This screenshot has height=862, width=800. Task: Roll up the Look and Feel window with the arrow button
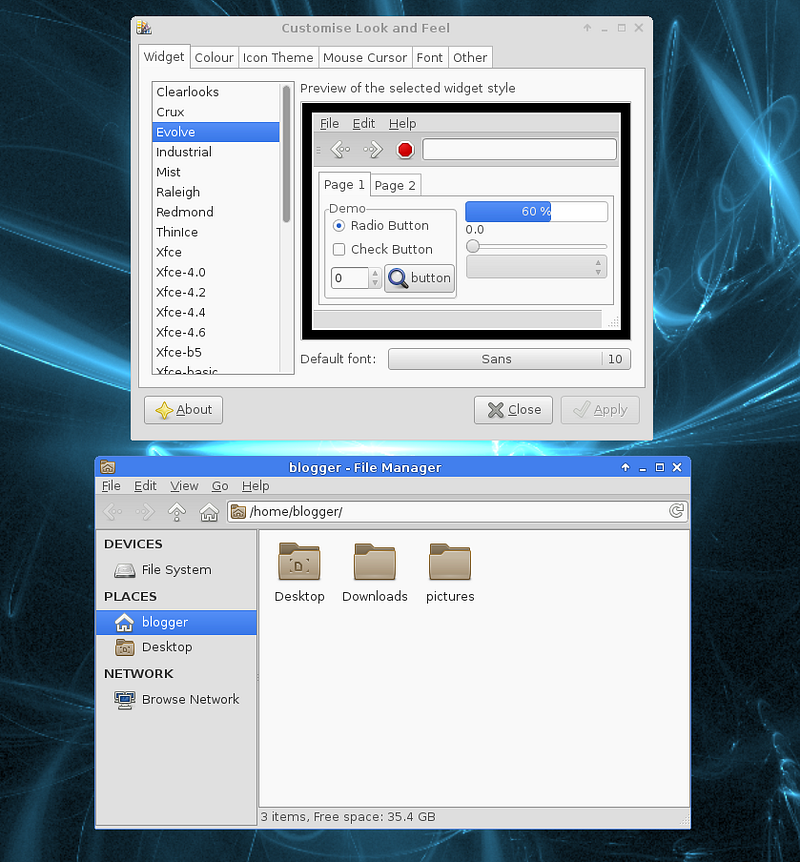pos(587,27)
